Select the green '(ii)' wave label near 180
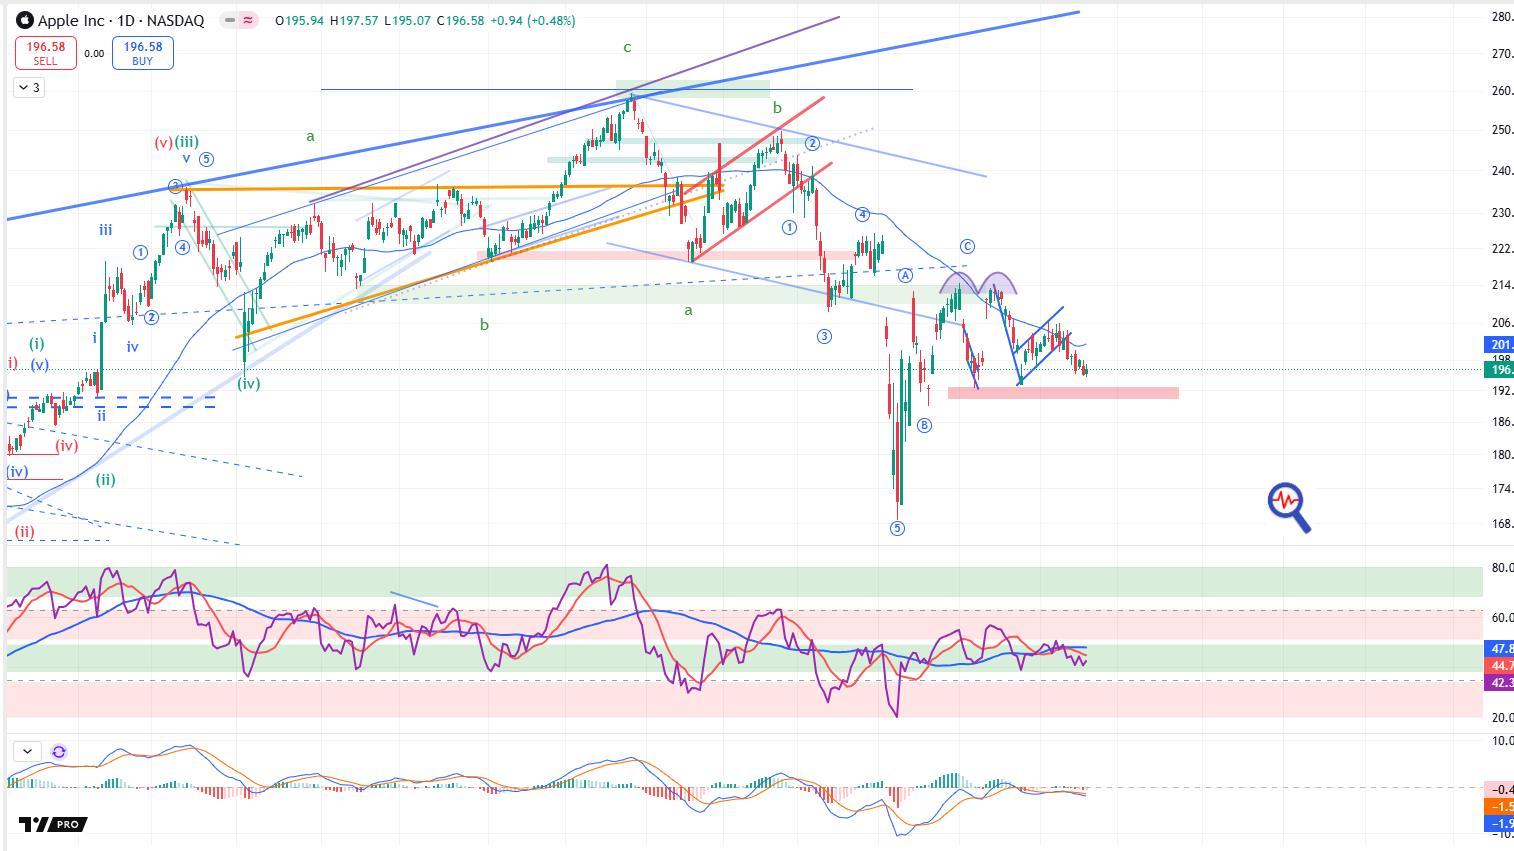Viewport: 1514px width, 851px height. coord(105,480)
